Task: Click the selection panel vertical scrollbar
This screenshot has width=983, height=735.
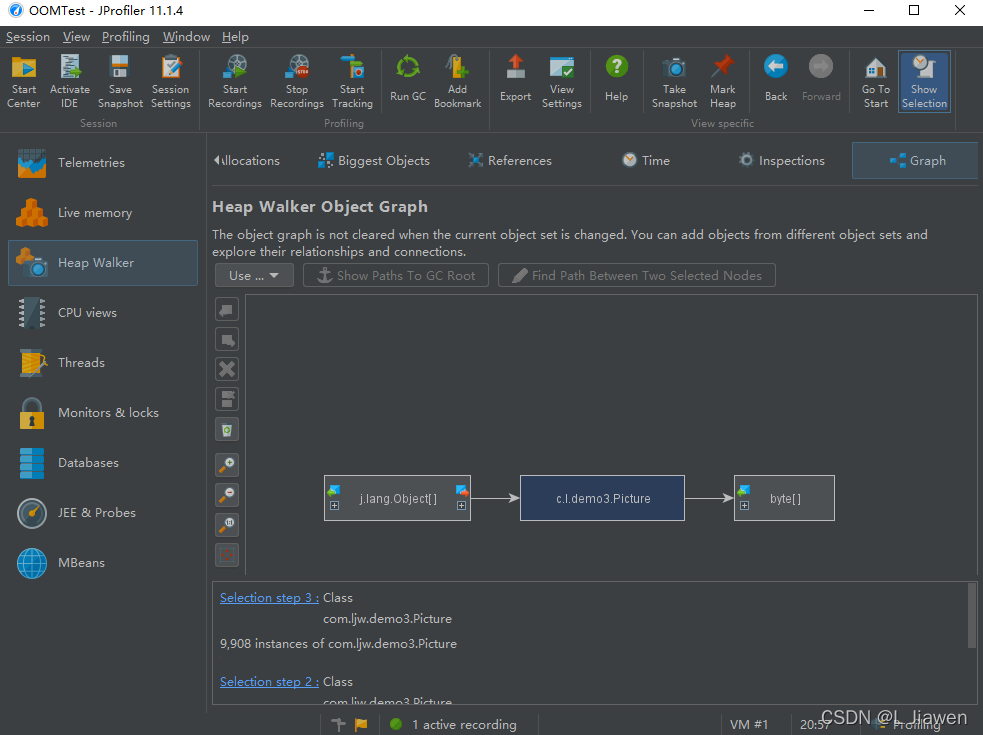Action: click(972, 615)
